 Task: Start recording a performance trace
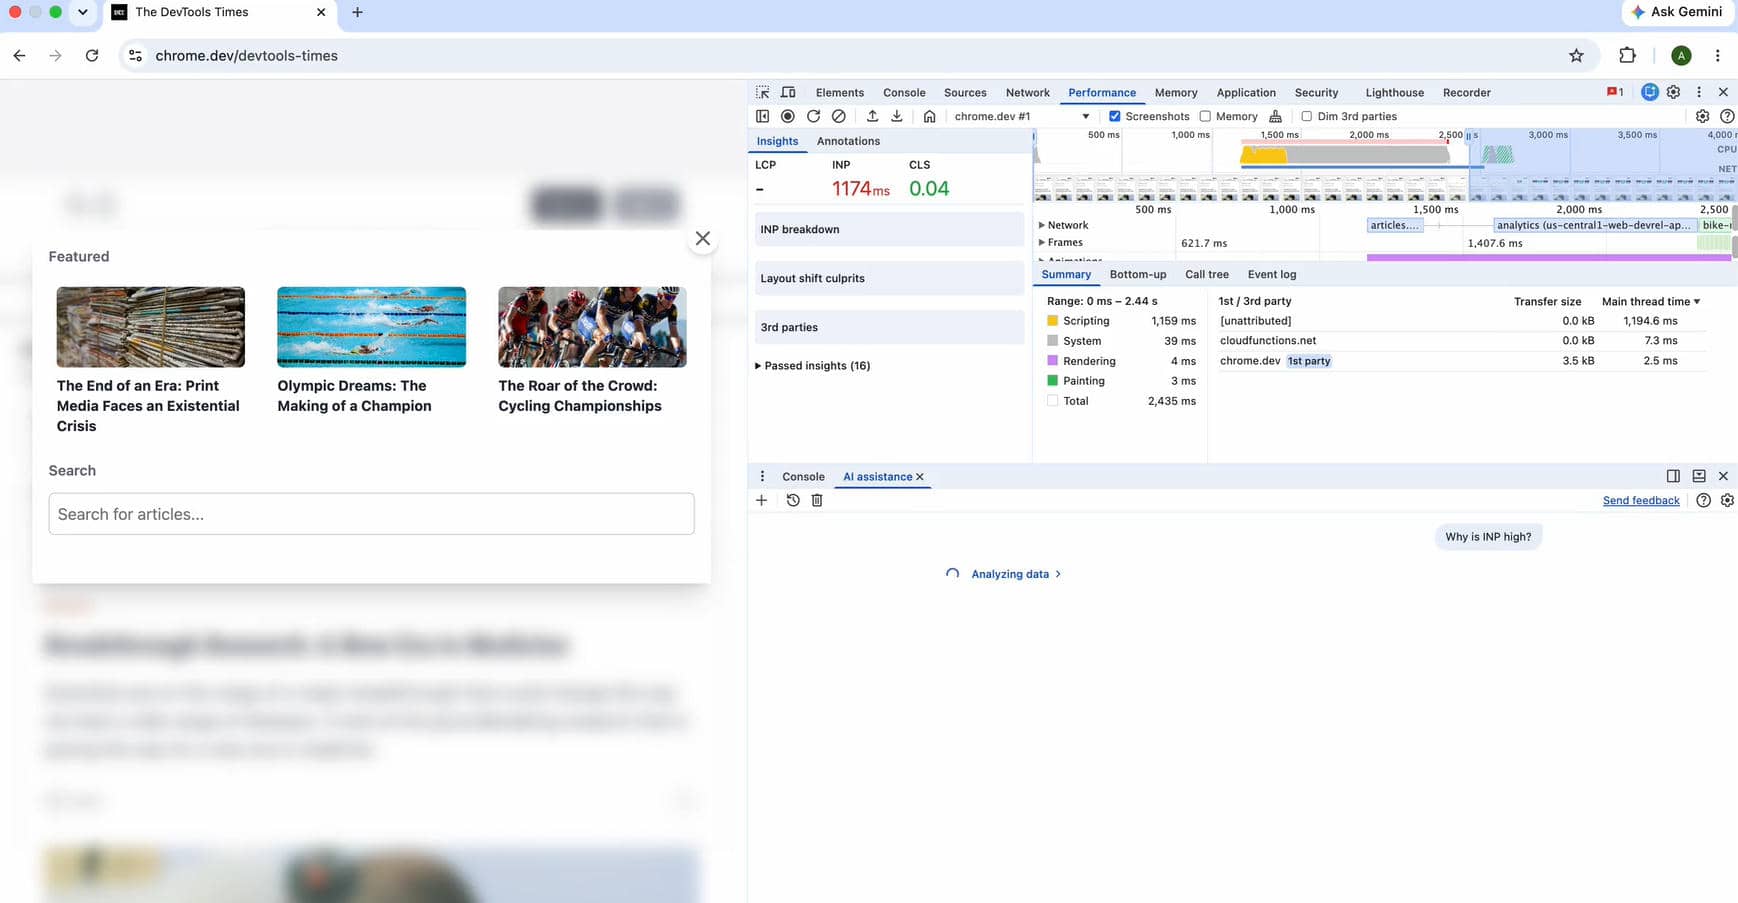[x=788, y=116]
